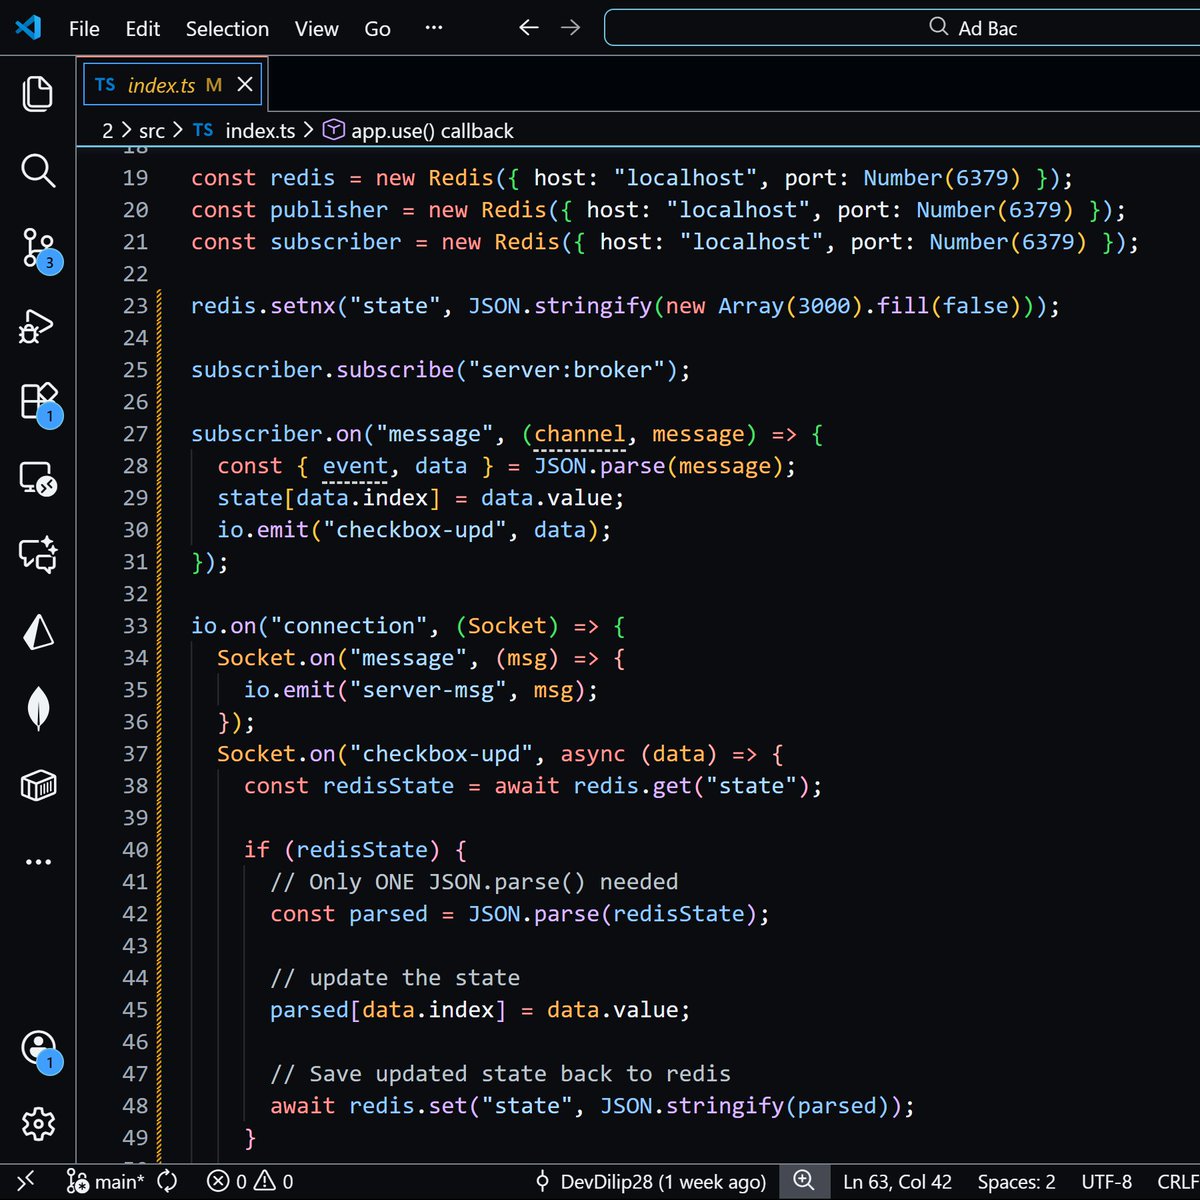Open the Extensions view in activity bar
Image resolution: width=1200 pixels, height=1200 pixels.
point(40,403)
